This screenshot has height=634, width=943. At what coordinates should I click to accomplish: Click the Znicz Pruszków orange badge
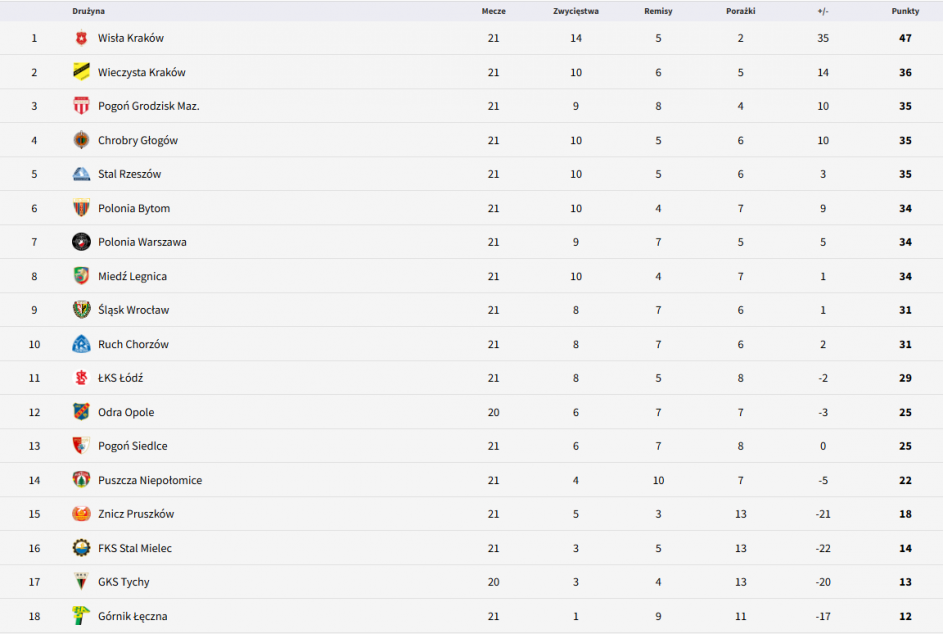[x=81, y=514]
